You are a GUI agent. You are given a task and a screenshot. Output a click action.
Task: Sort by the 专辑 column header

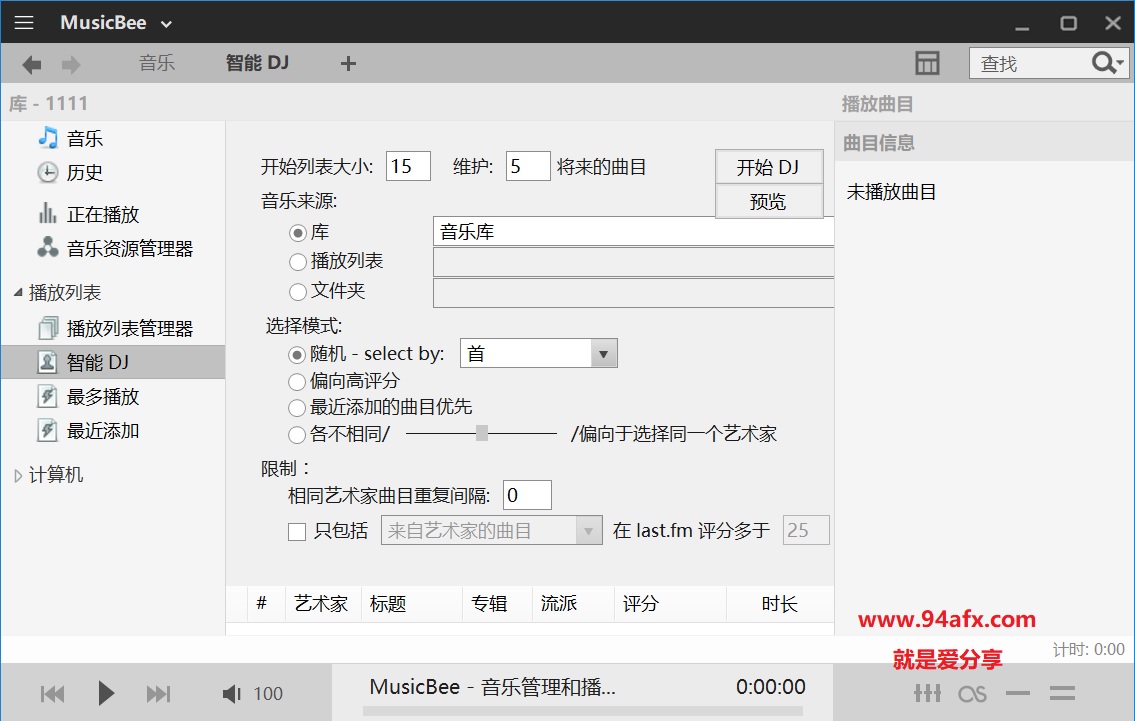click(497, 604)
